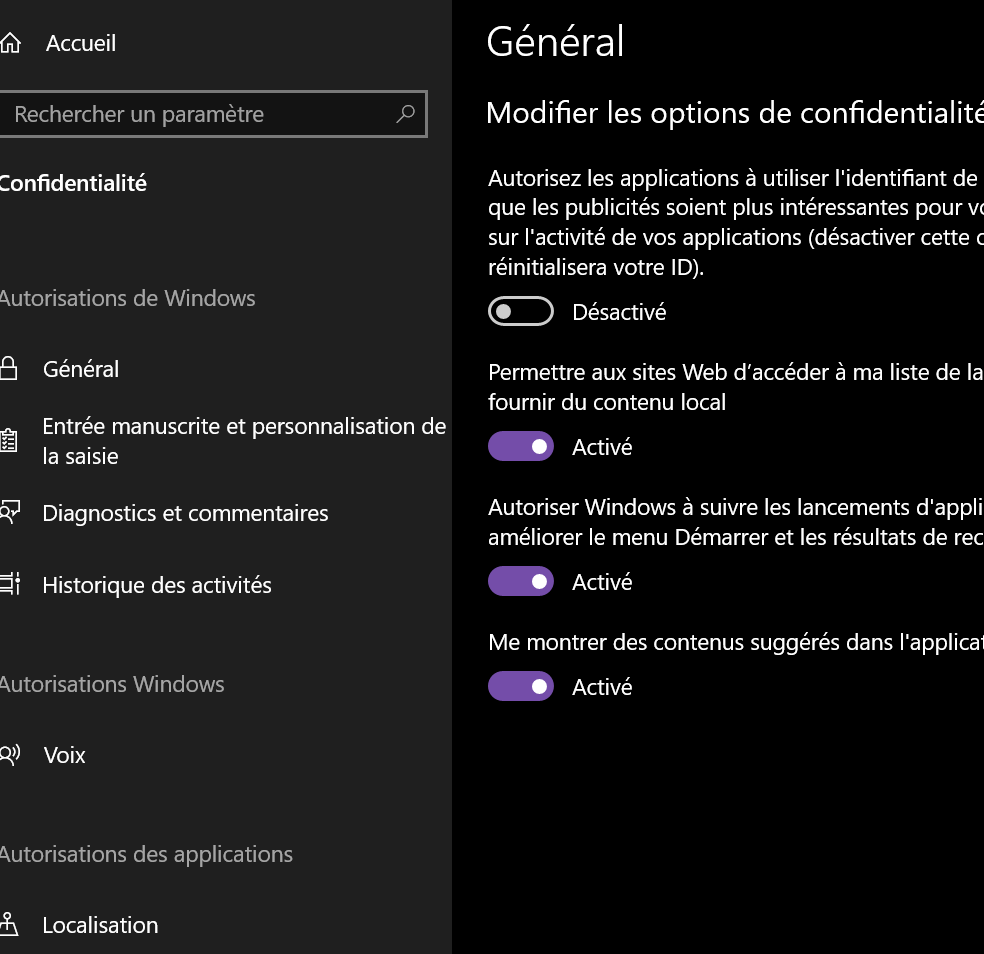Click the Désactivé toggle label
The image size is (984, 954).
619,312
